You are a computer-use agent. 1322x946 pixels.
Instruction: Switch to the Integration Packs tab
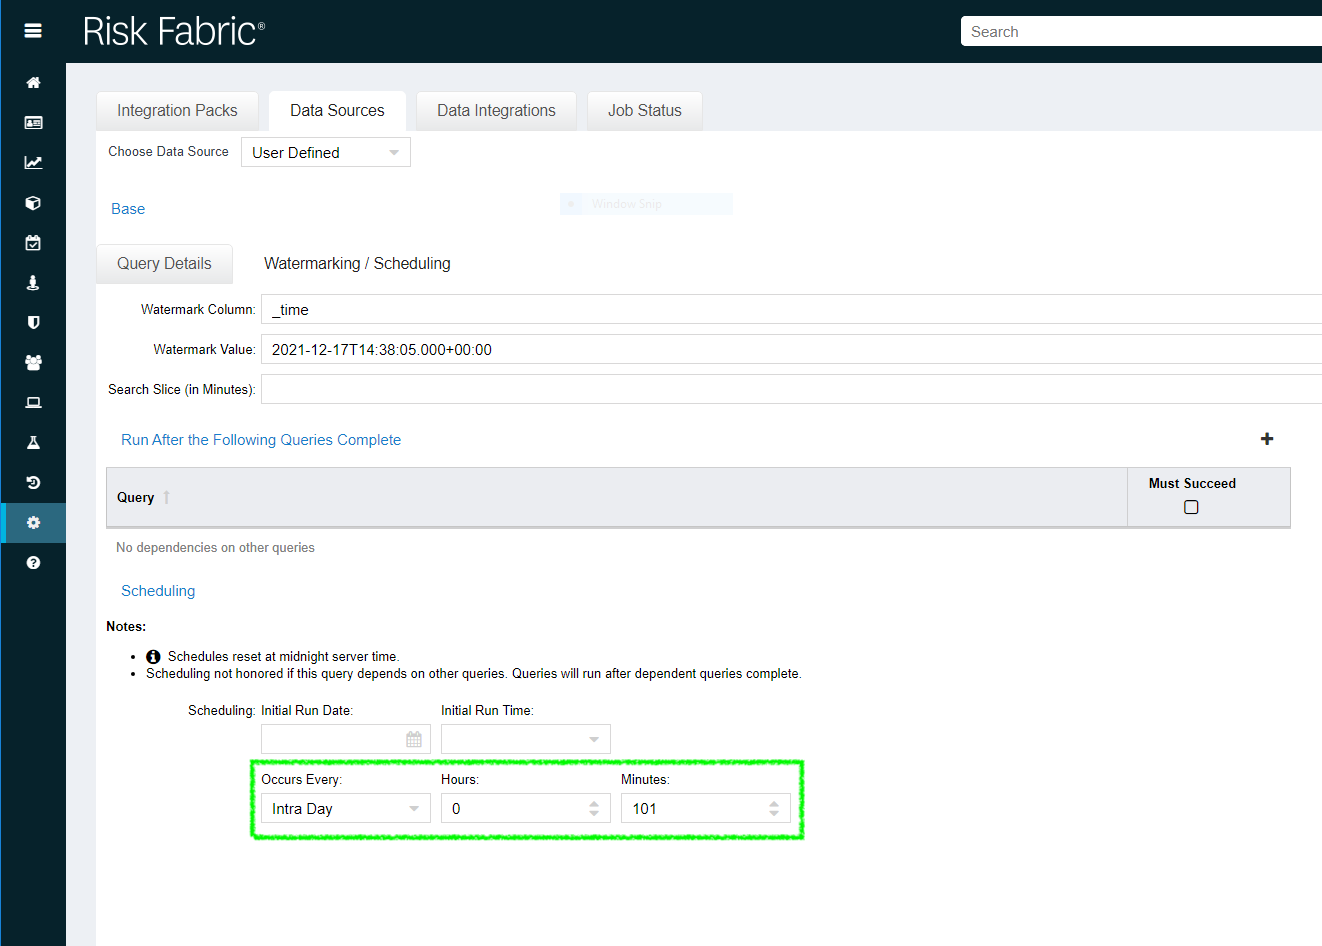click(x=177, y=111)
